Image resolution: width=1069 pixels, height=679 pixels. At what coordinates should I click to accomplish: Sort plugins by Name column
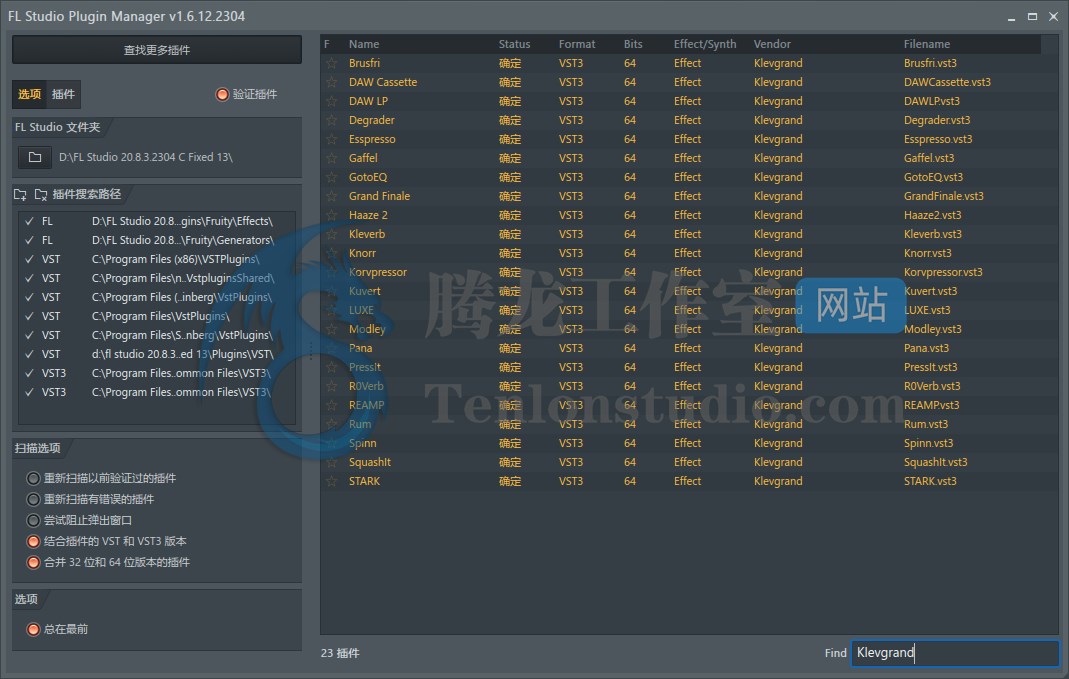364,44
